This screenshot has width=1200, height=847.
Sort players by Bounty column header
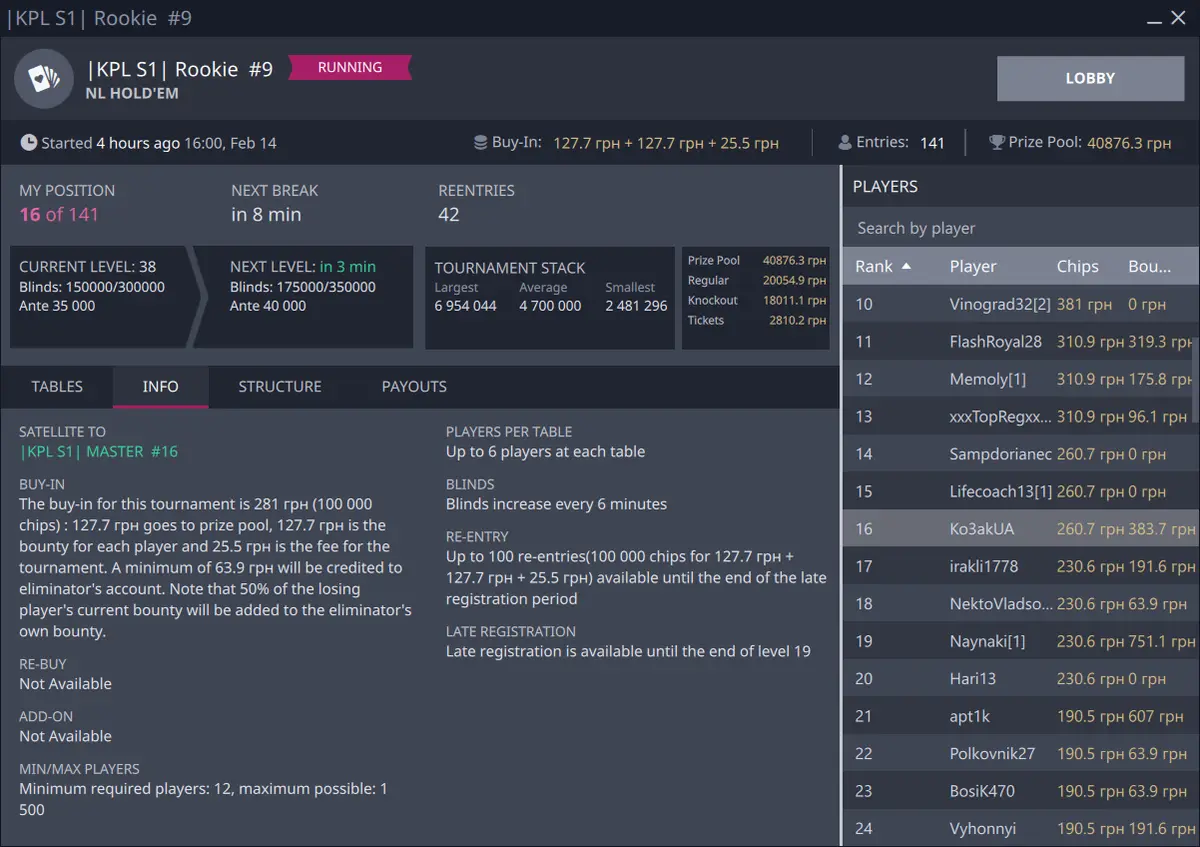[x=1149, y=266]
